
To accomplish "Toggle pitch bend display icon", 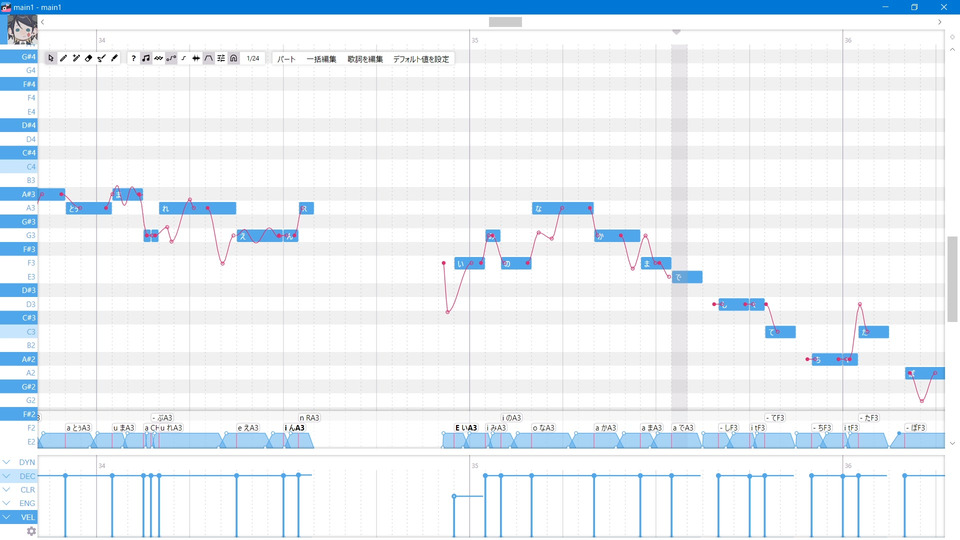I will (171, 58).
